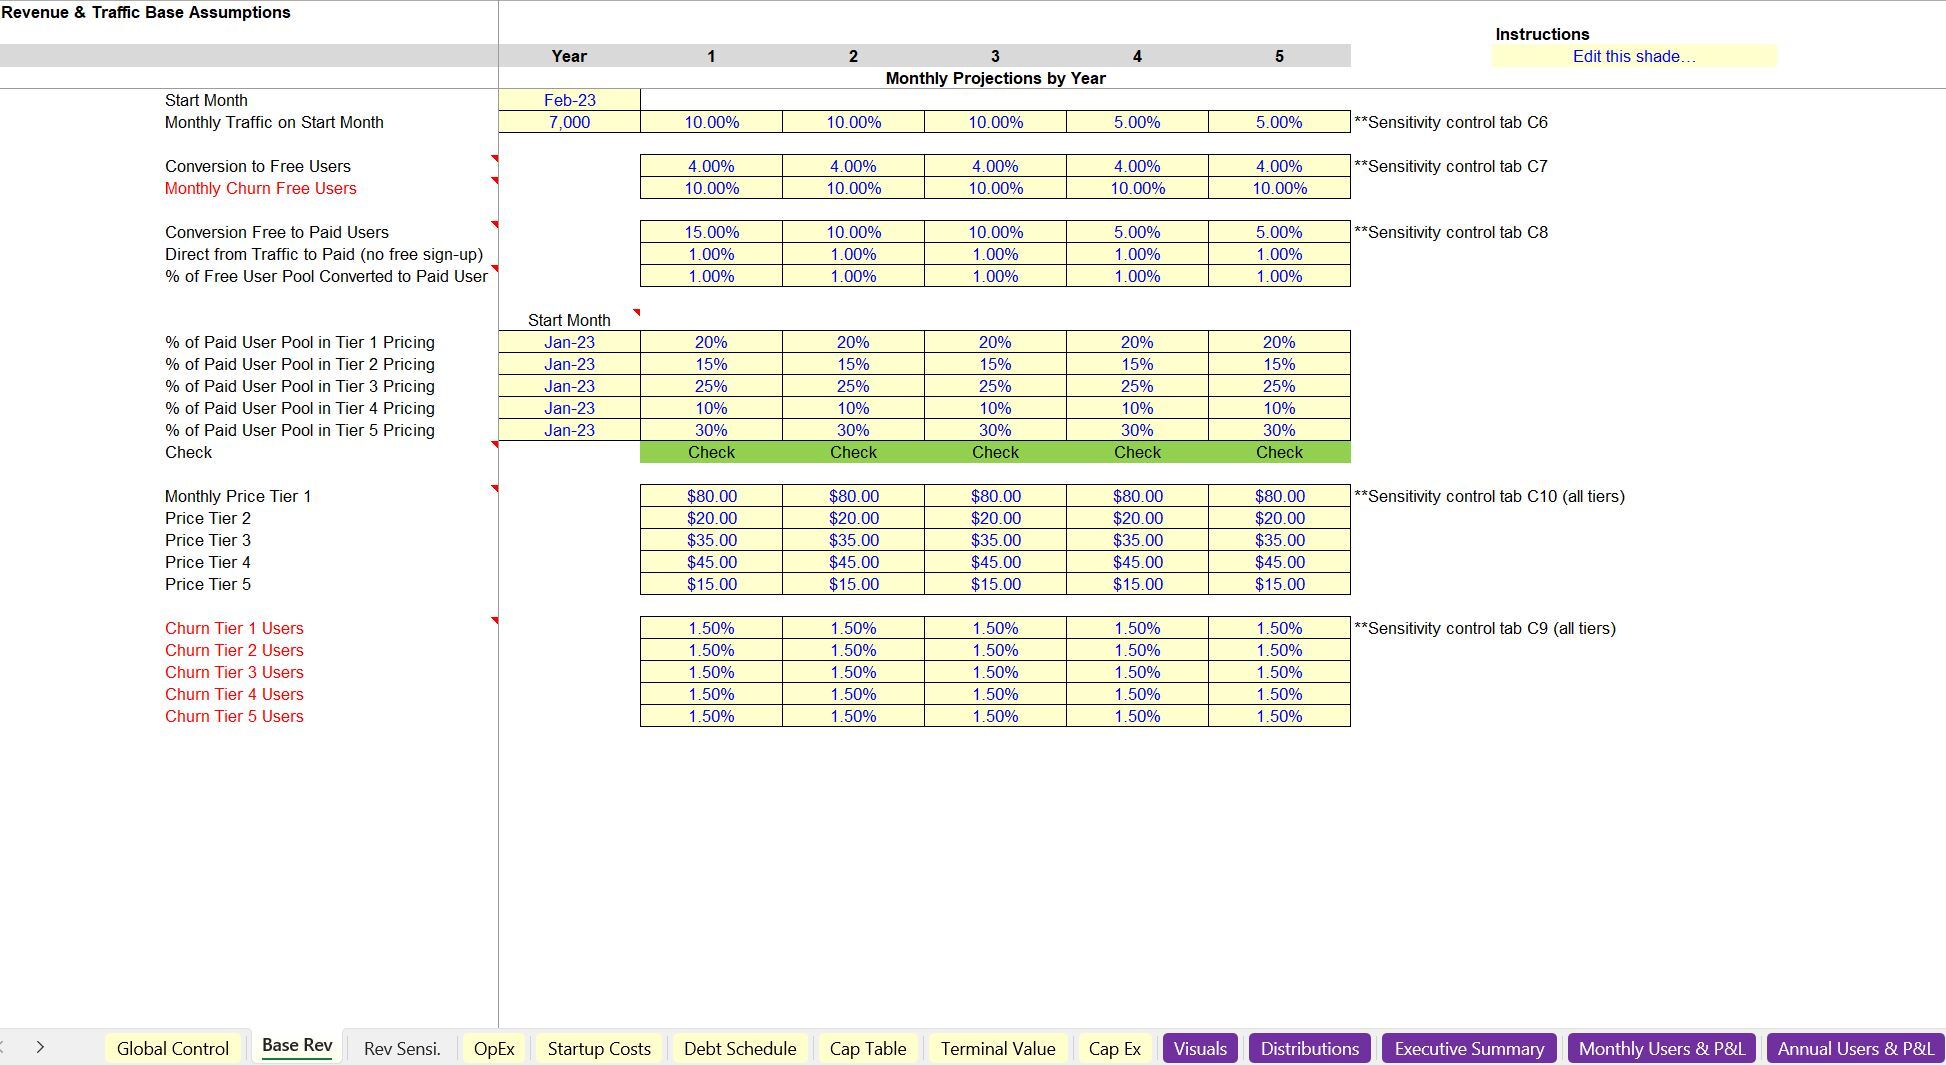Open the Distributions sheet
The image size is (1946, 1065).
point(1309,1048)
